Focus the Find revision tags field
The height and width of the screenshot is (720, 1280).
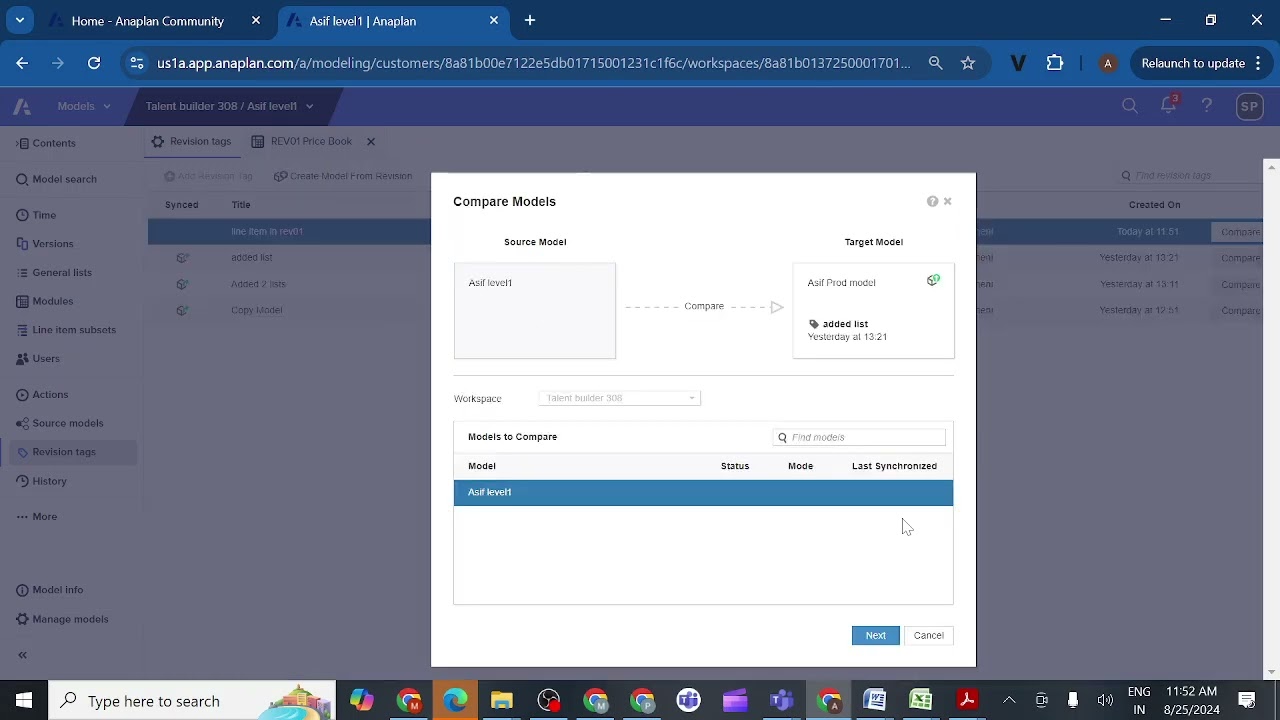click(1190, 176)
